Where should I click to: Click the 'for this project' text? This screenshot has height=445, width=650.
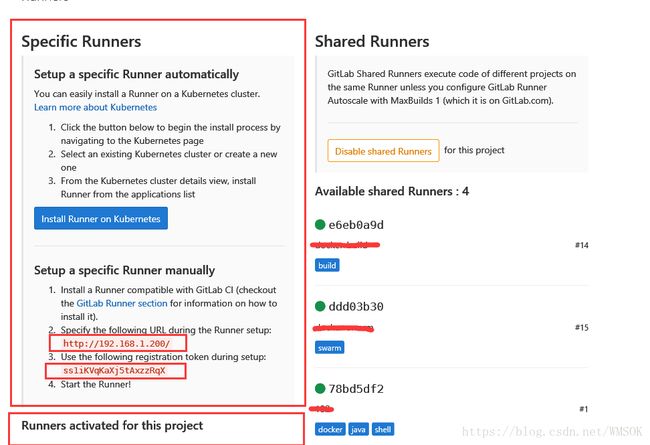[474, 150]
